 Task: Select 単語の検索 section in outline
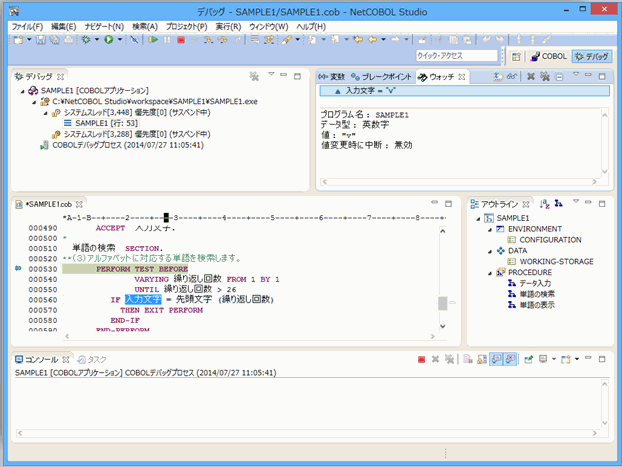pos(532,294)
